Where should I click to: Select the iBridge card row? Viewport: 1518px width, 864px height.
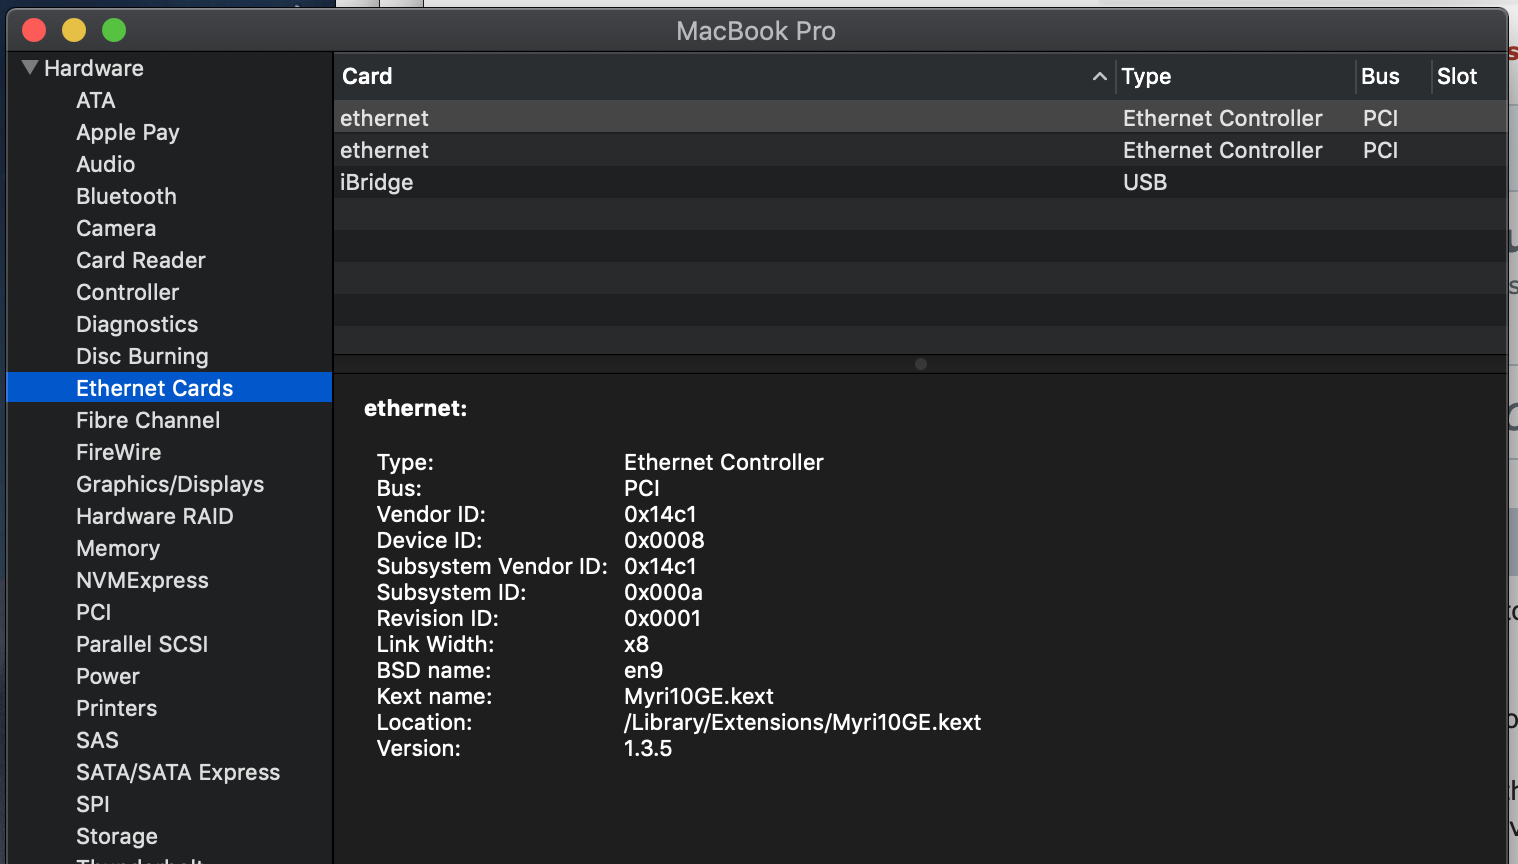tap(920, 182)
